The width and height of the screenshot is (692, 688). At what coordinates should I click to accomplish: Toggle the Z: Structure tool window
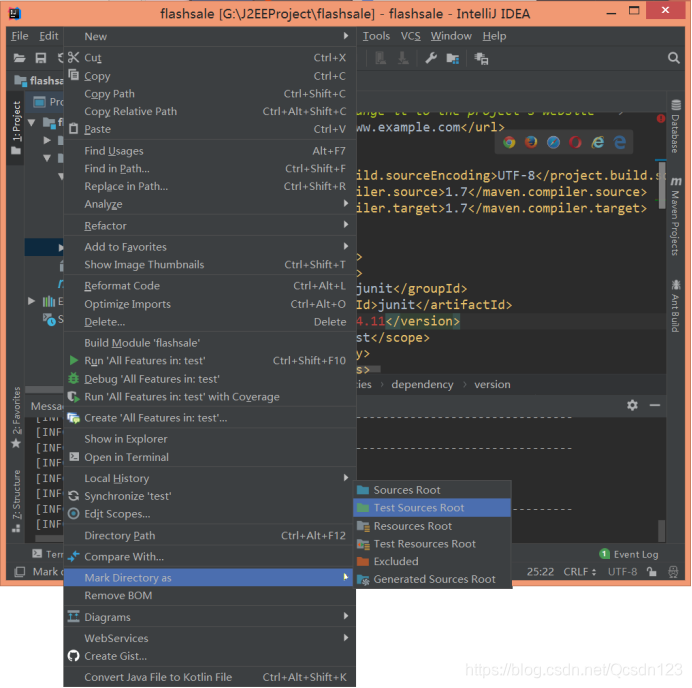tap(16, 501)
